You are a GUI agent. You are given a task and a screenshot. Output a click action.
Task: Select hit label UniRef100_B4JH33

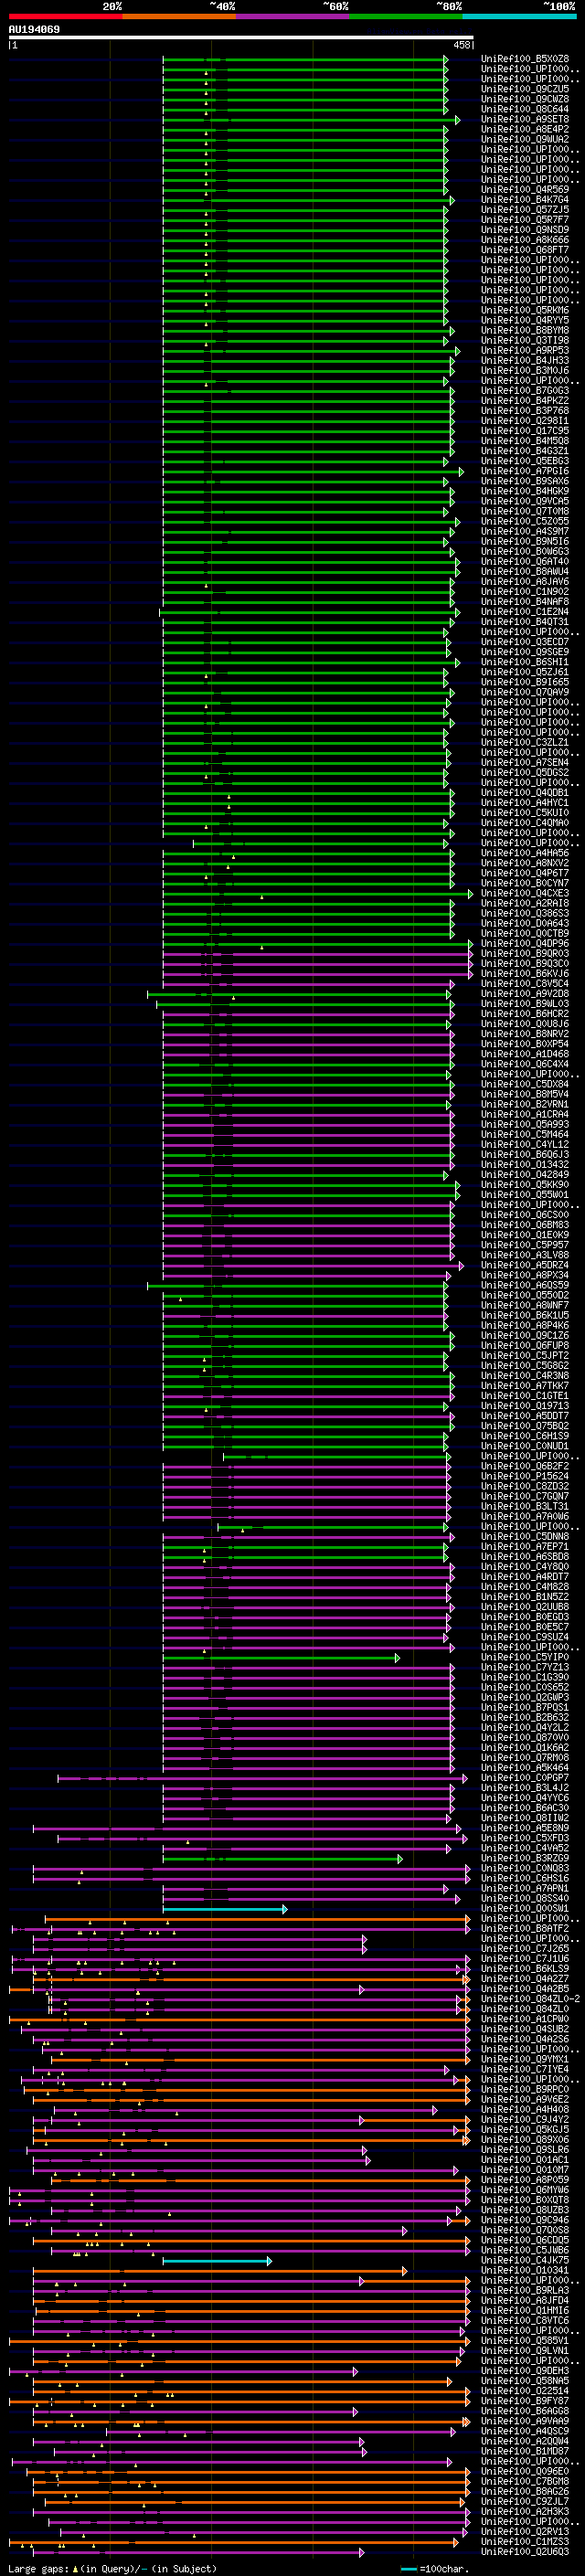[x=525, y=360]
